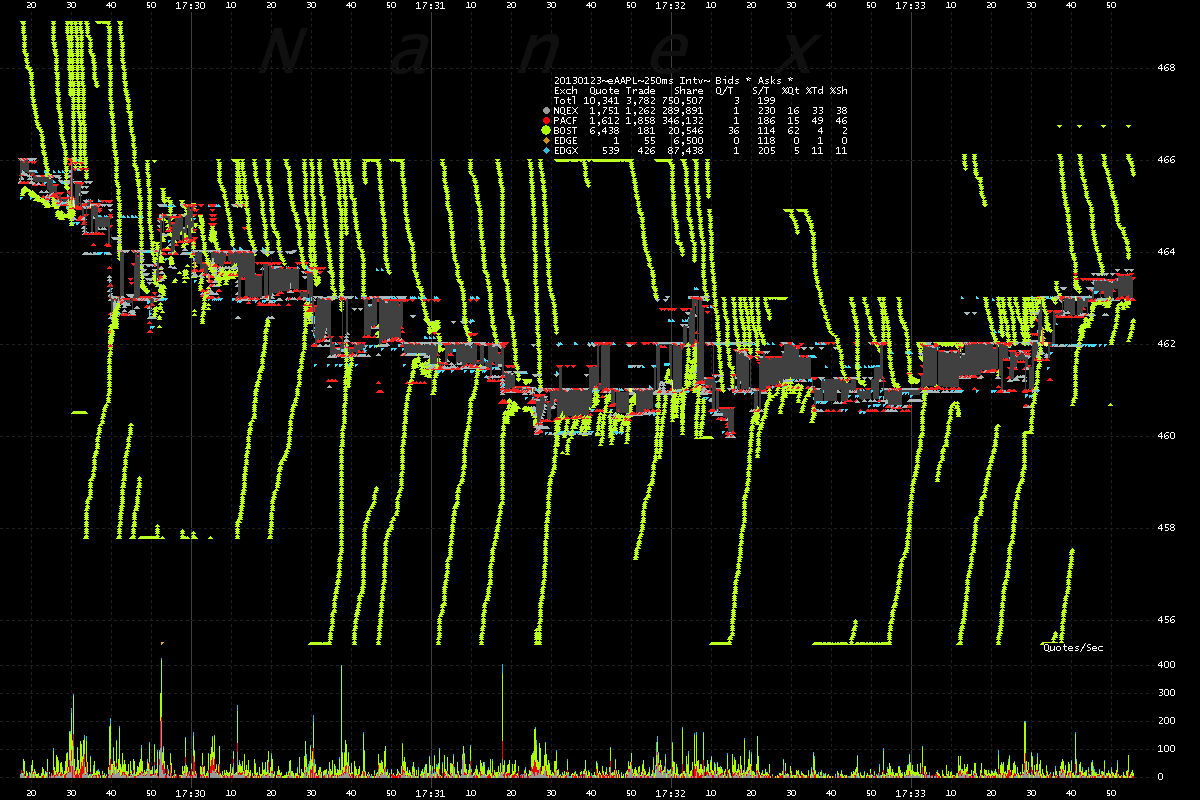Click the 17:31 marker on top time axis
Screen dimensions: 1200x800
click(x=430, y=6)
